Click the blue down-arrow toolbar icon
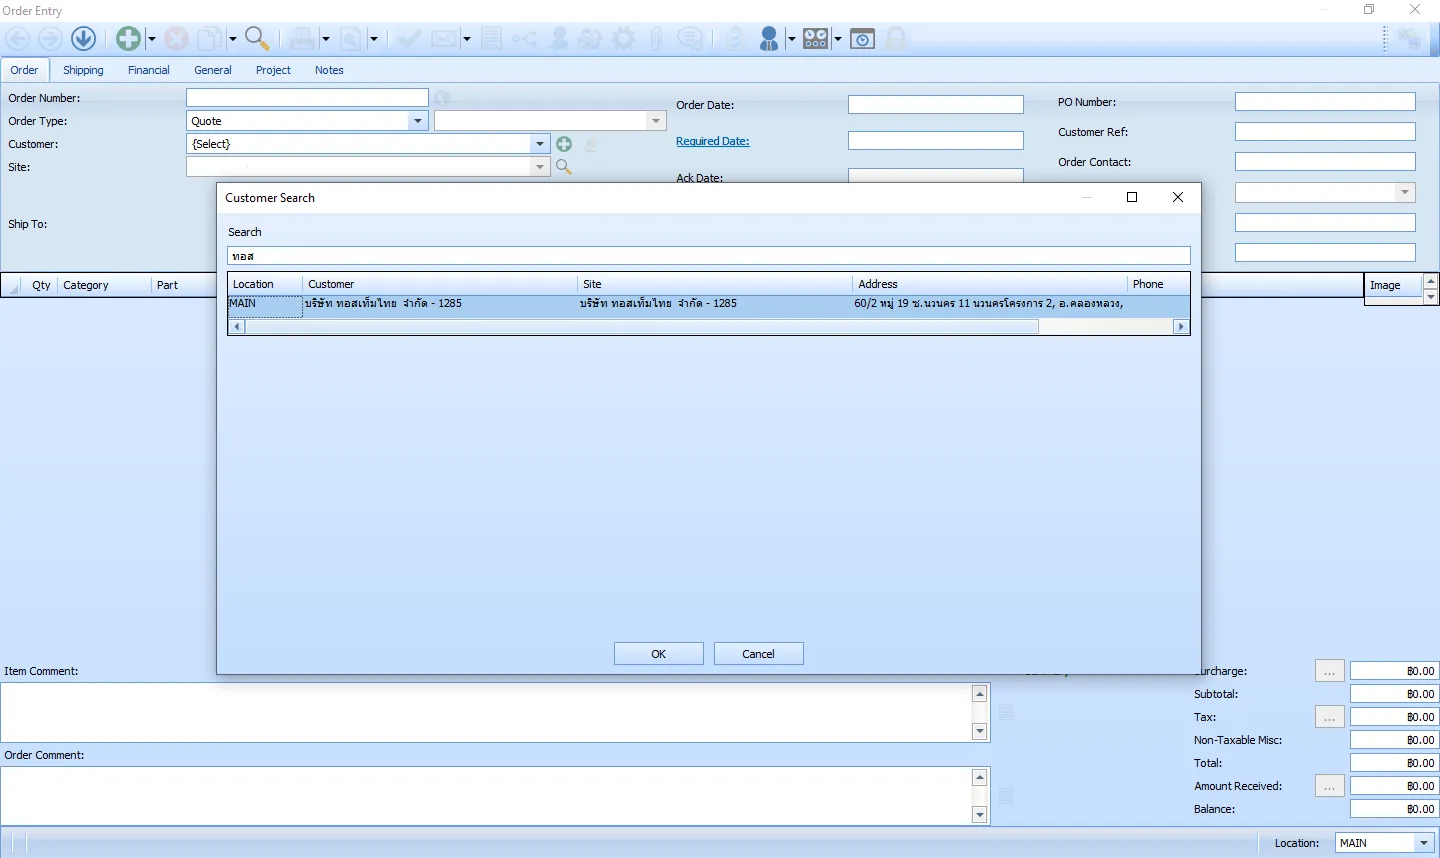Image resolution: width=1440 pixels, height=858 pixels. [84, 39]
